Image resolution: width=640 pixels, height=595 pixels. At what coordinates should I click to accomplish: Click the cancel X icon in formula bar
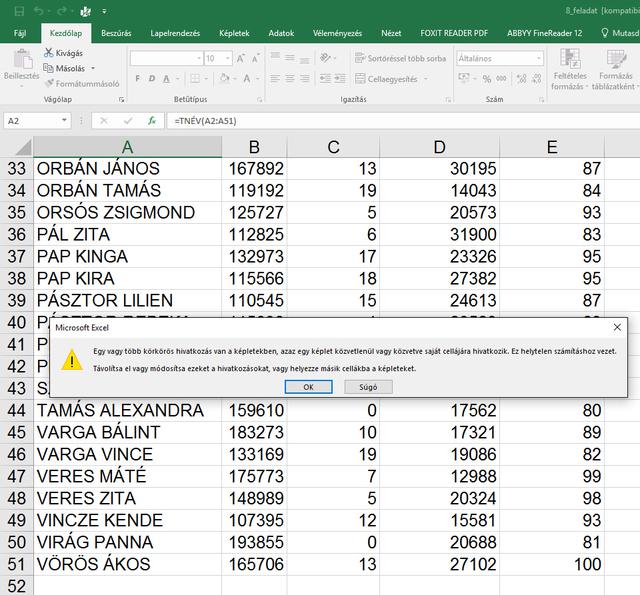coord(104,121)
